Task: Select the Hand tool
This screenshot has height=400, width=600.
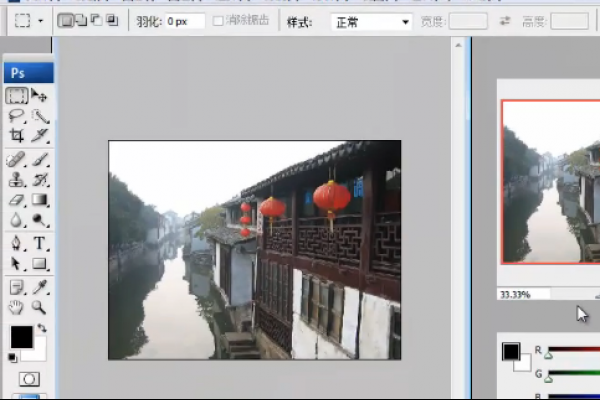Action: pyautogui.click(x=16, y=307)
